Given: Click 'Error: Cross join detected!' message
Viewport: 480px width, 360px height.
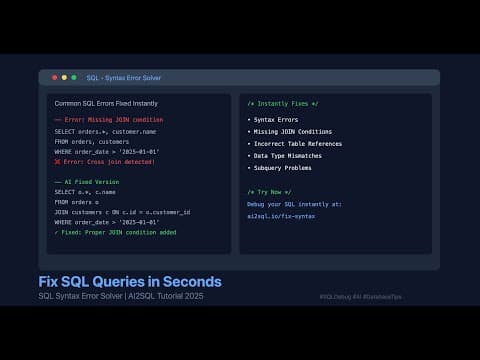Looking at the screenshot, I should point(109,162).
